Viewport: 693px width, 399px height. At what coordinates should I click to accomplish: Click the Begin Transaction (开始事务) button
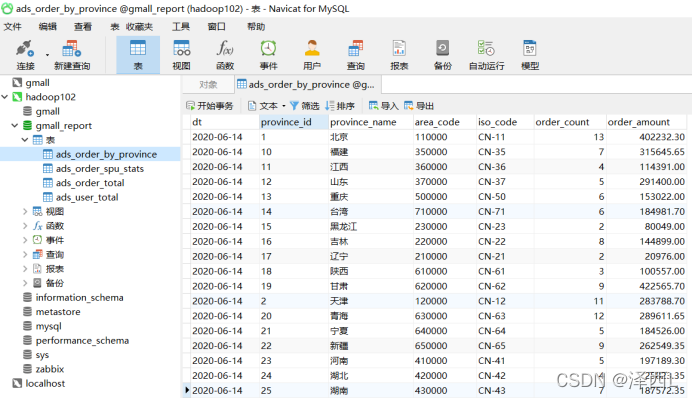pos(209,106)
